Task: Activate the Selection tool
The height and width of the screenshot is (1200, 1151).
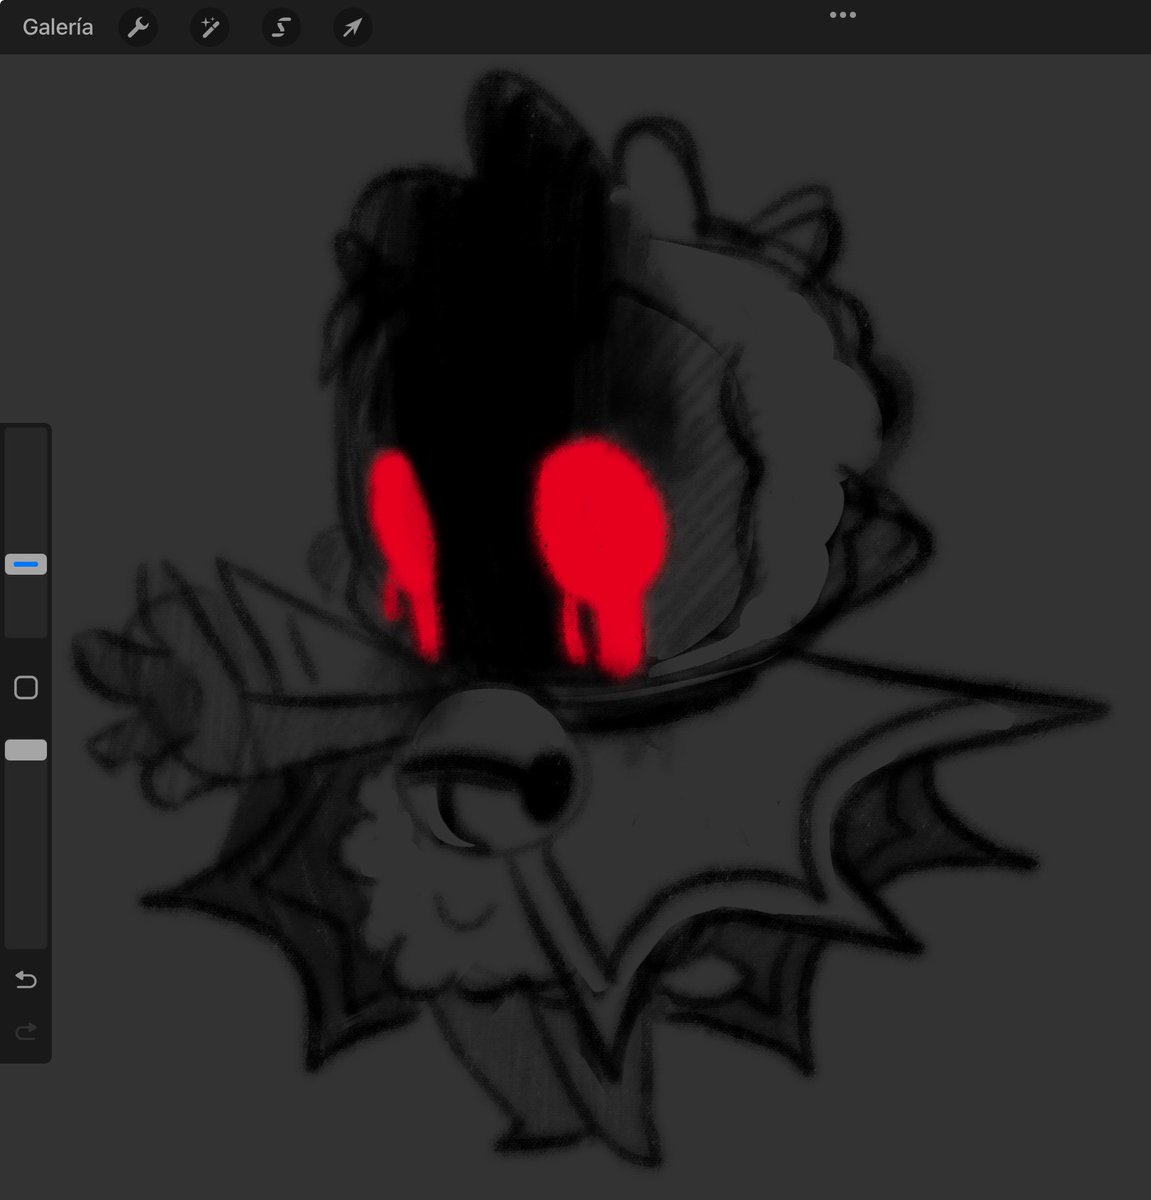Action: coord(281,27)
